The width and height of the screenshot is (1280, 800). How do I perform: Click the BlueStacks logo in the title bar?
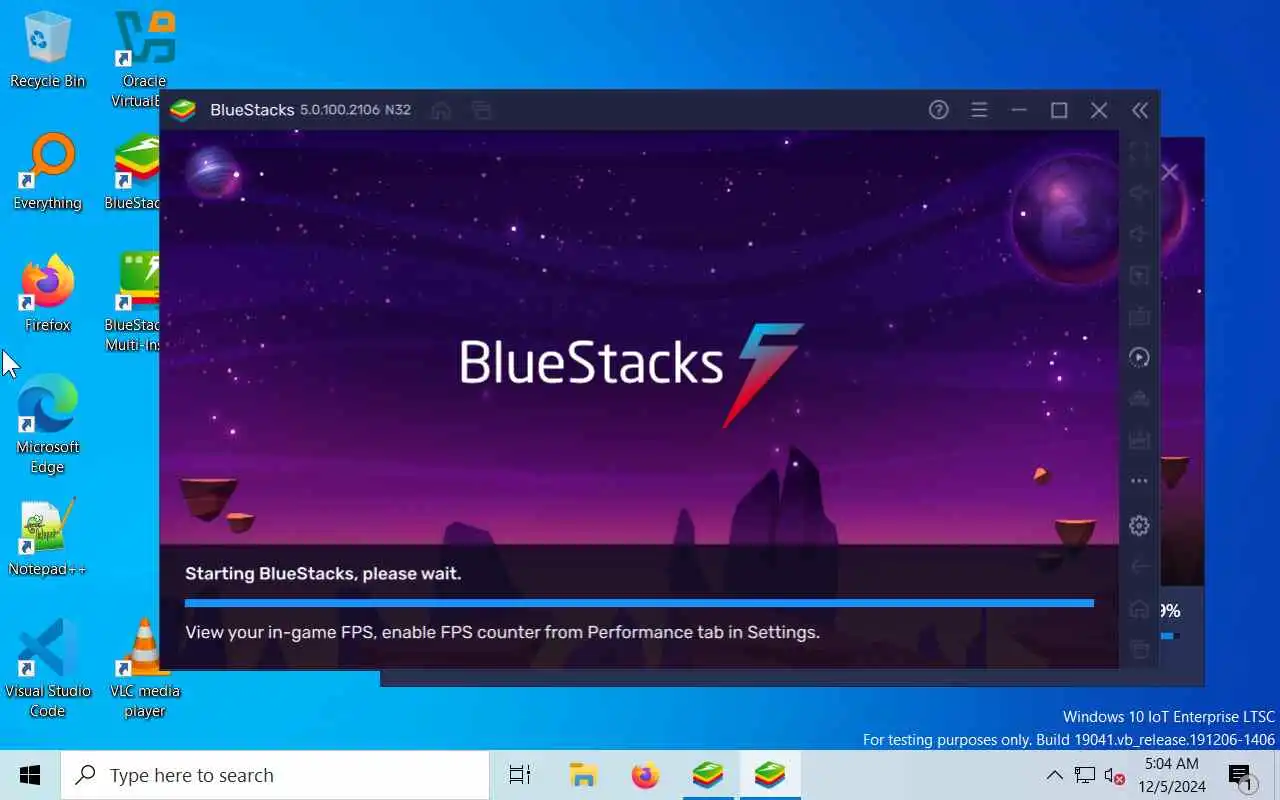tap(183, 110)
